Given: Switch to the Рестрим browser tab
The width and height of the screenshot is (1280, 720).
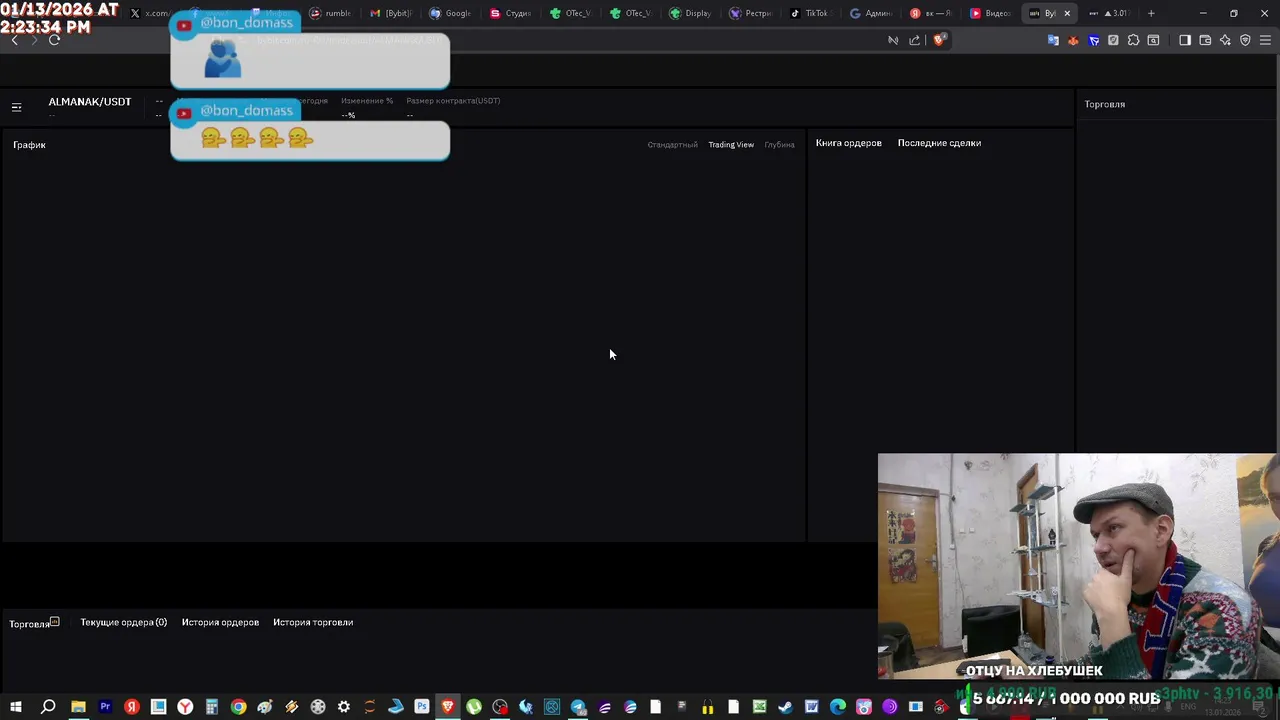Looking at the screenshot, I should pos(751,13).
